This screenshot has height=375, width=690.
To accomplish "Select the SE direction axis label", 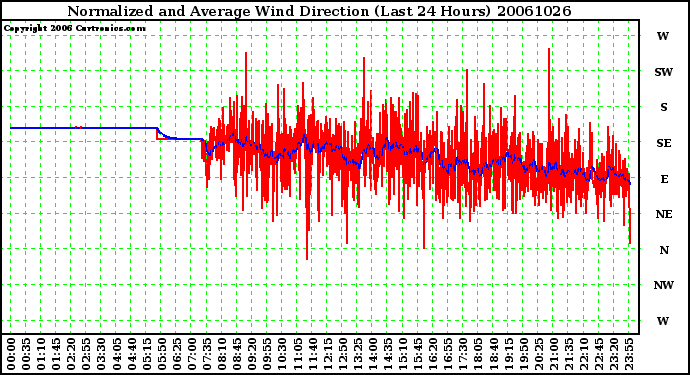I will [x=664, y=143].
